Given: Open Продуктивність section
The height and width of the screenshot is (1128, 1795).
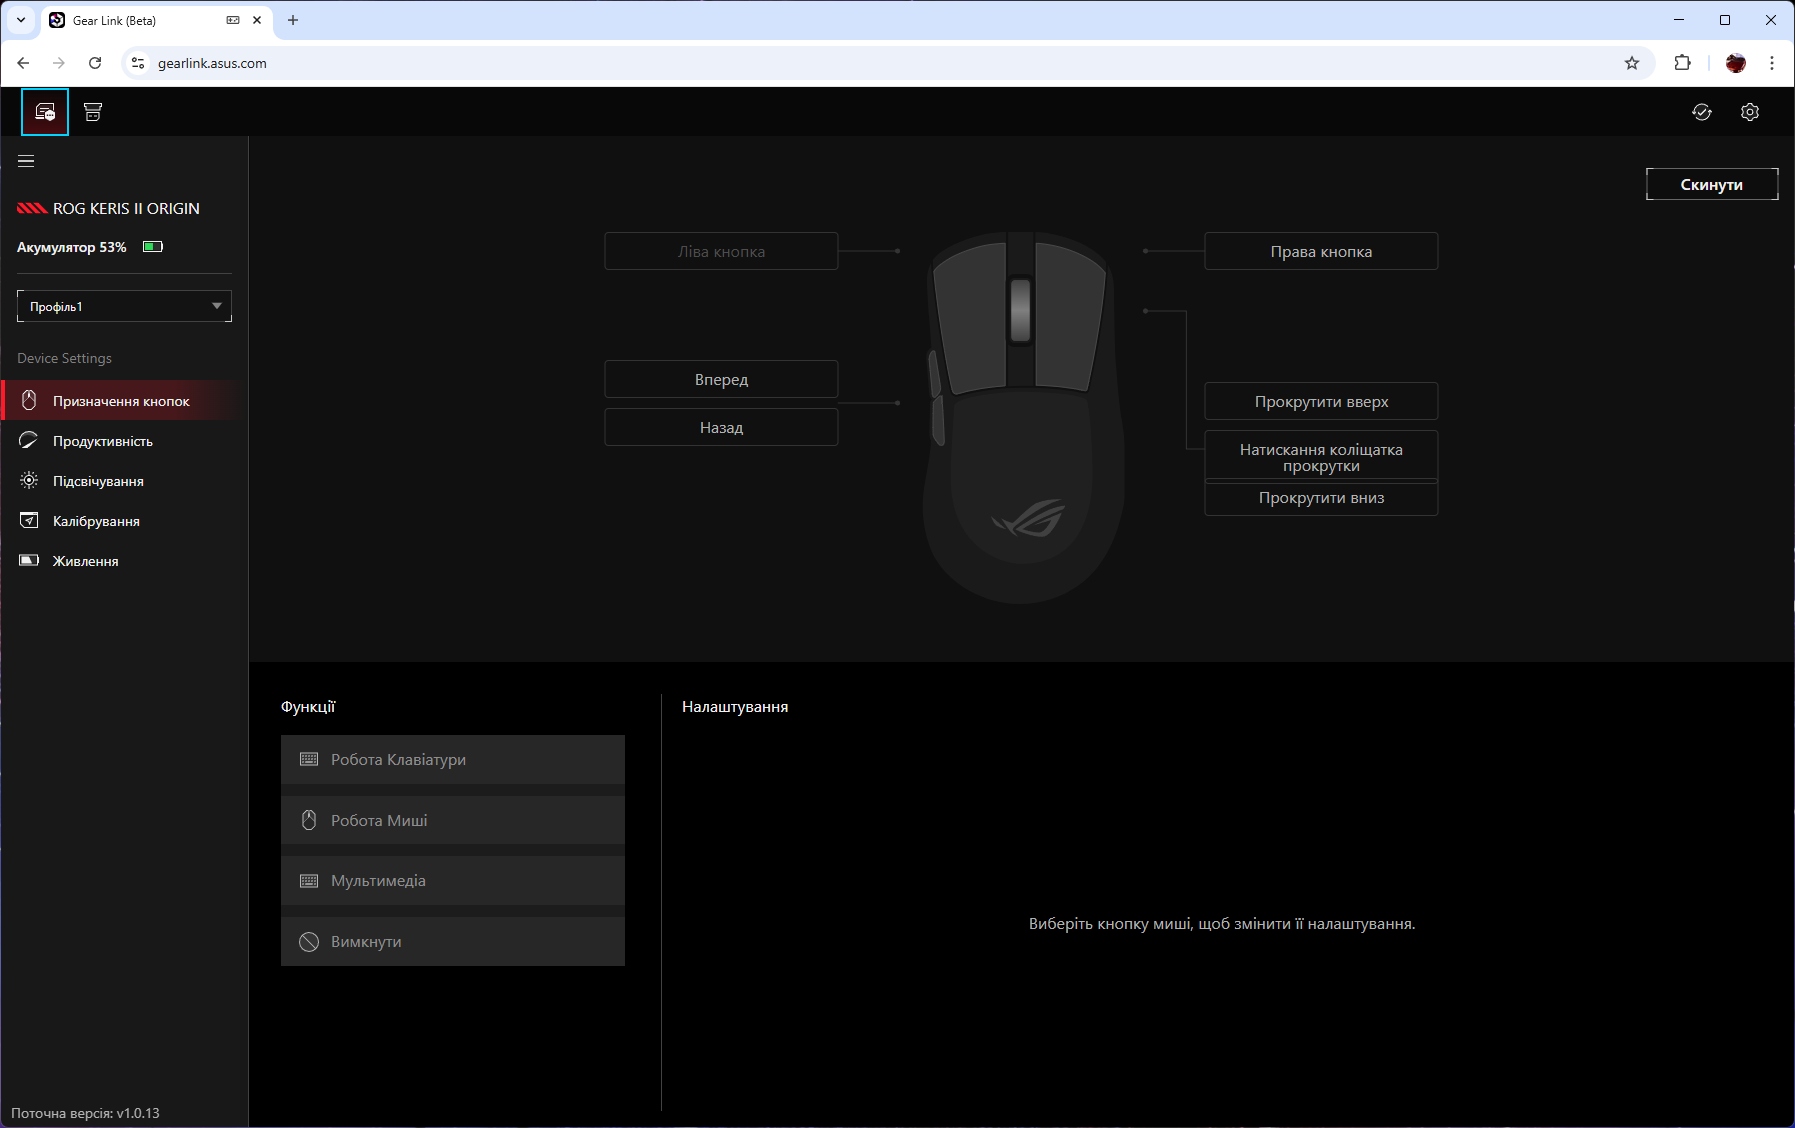Looking at the screenshot, I should tap(124, 441).
